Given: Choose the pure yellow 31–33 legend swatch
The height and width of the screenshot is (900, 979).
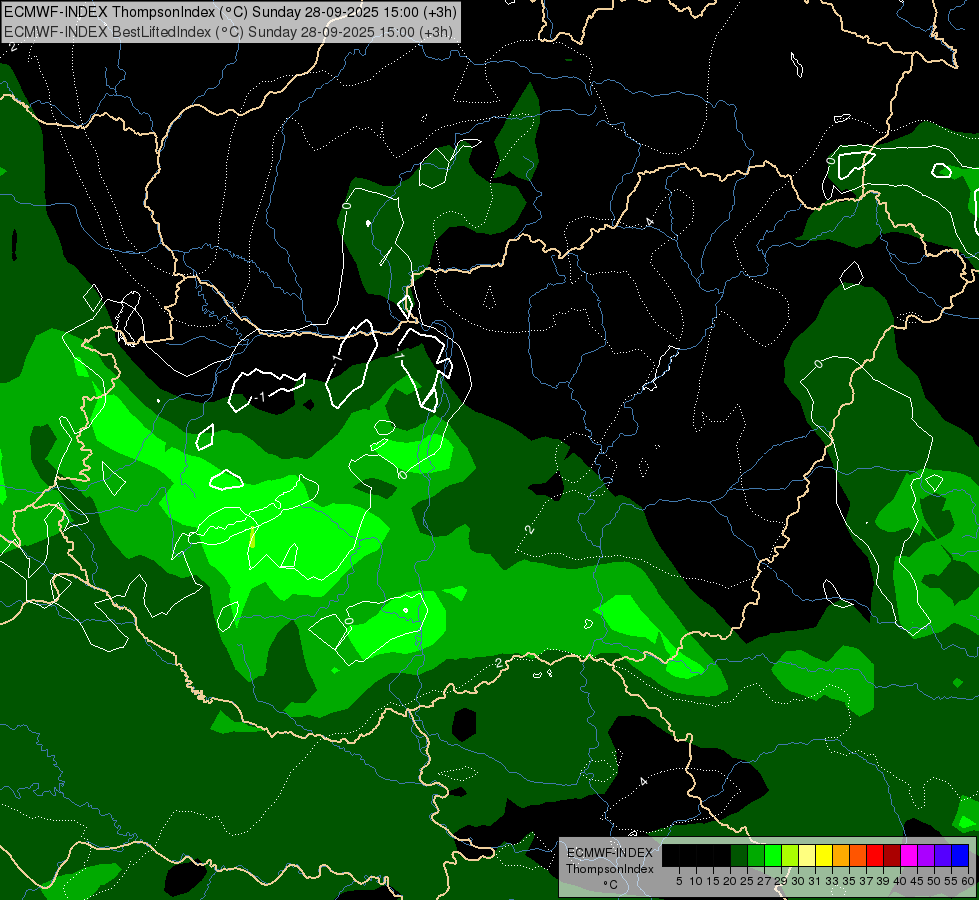Looking at the screenshot, I should tap(823, 855).
